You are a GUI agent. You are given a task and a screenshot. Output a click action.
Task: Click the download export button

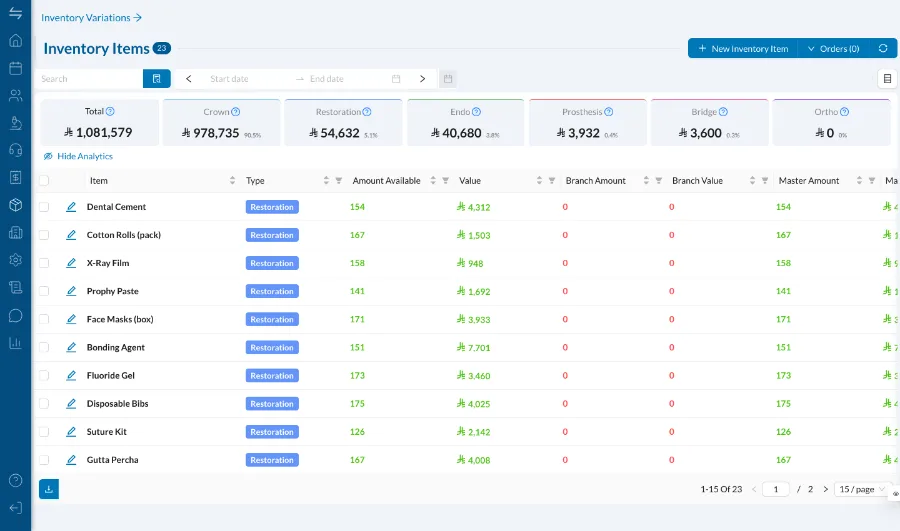(49, 489)
